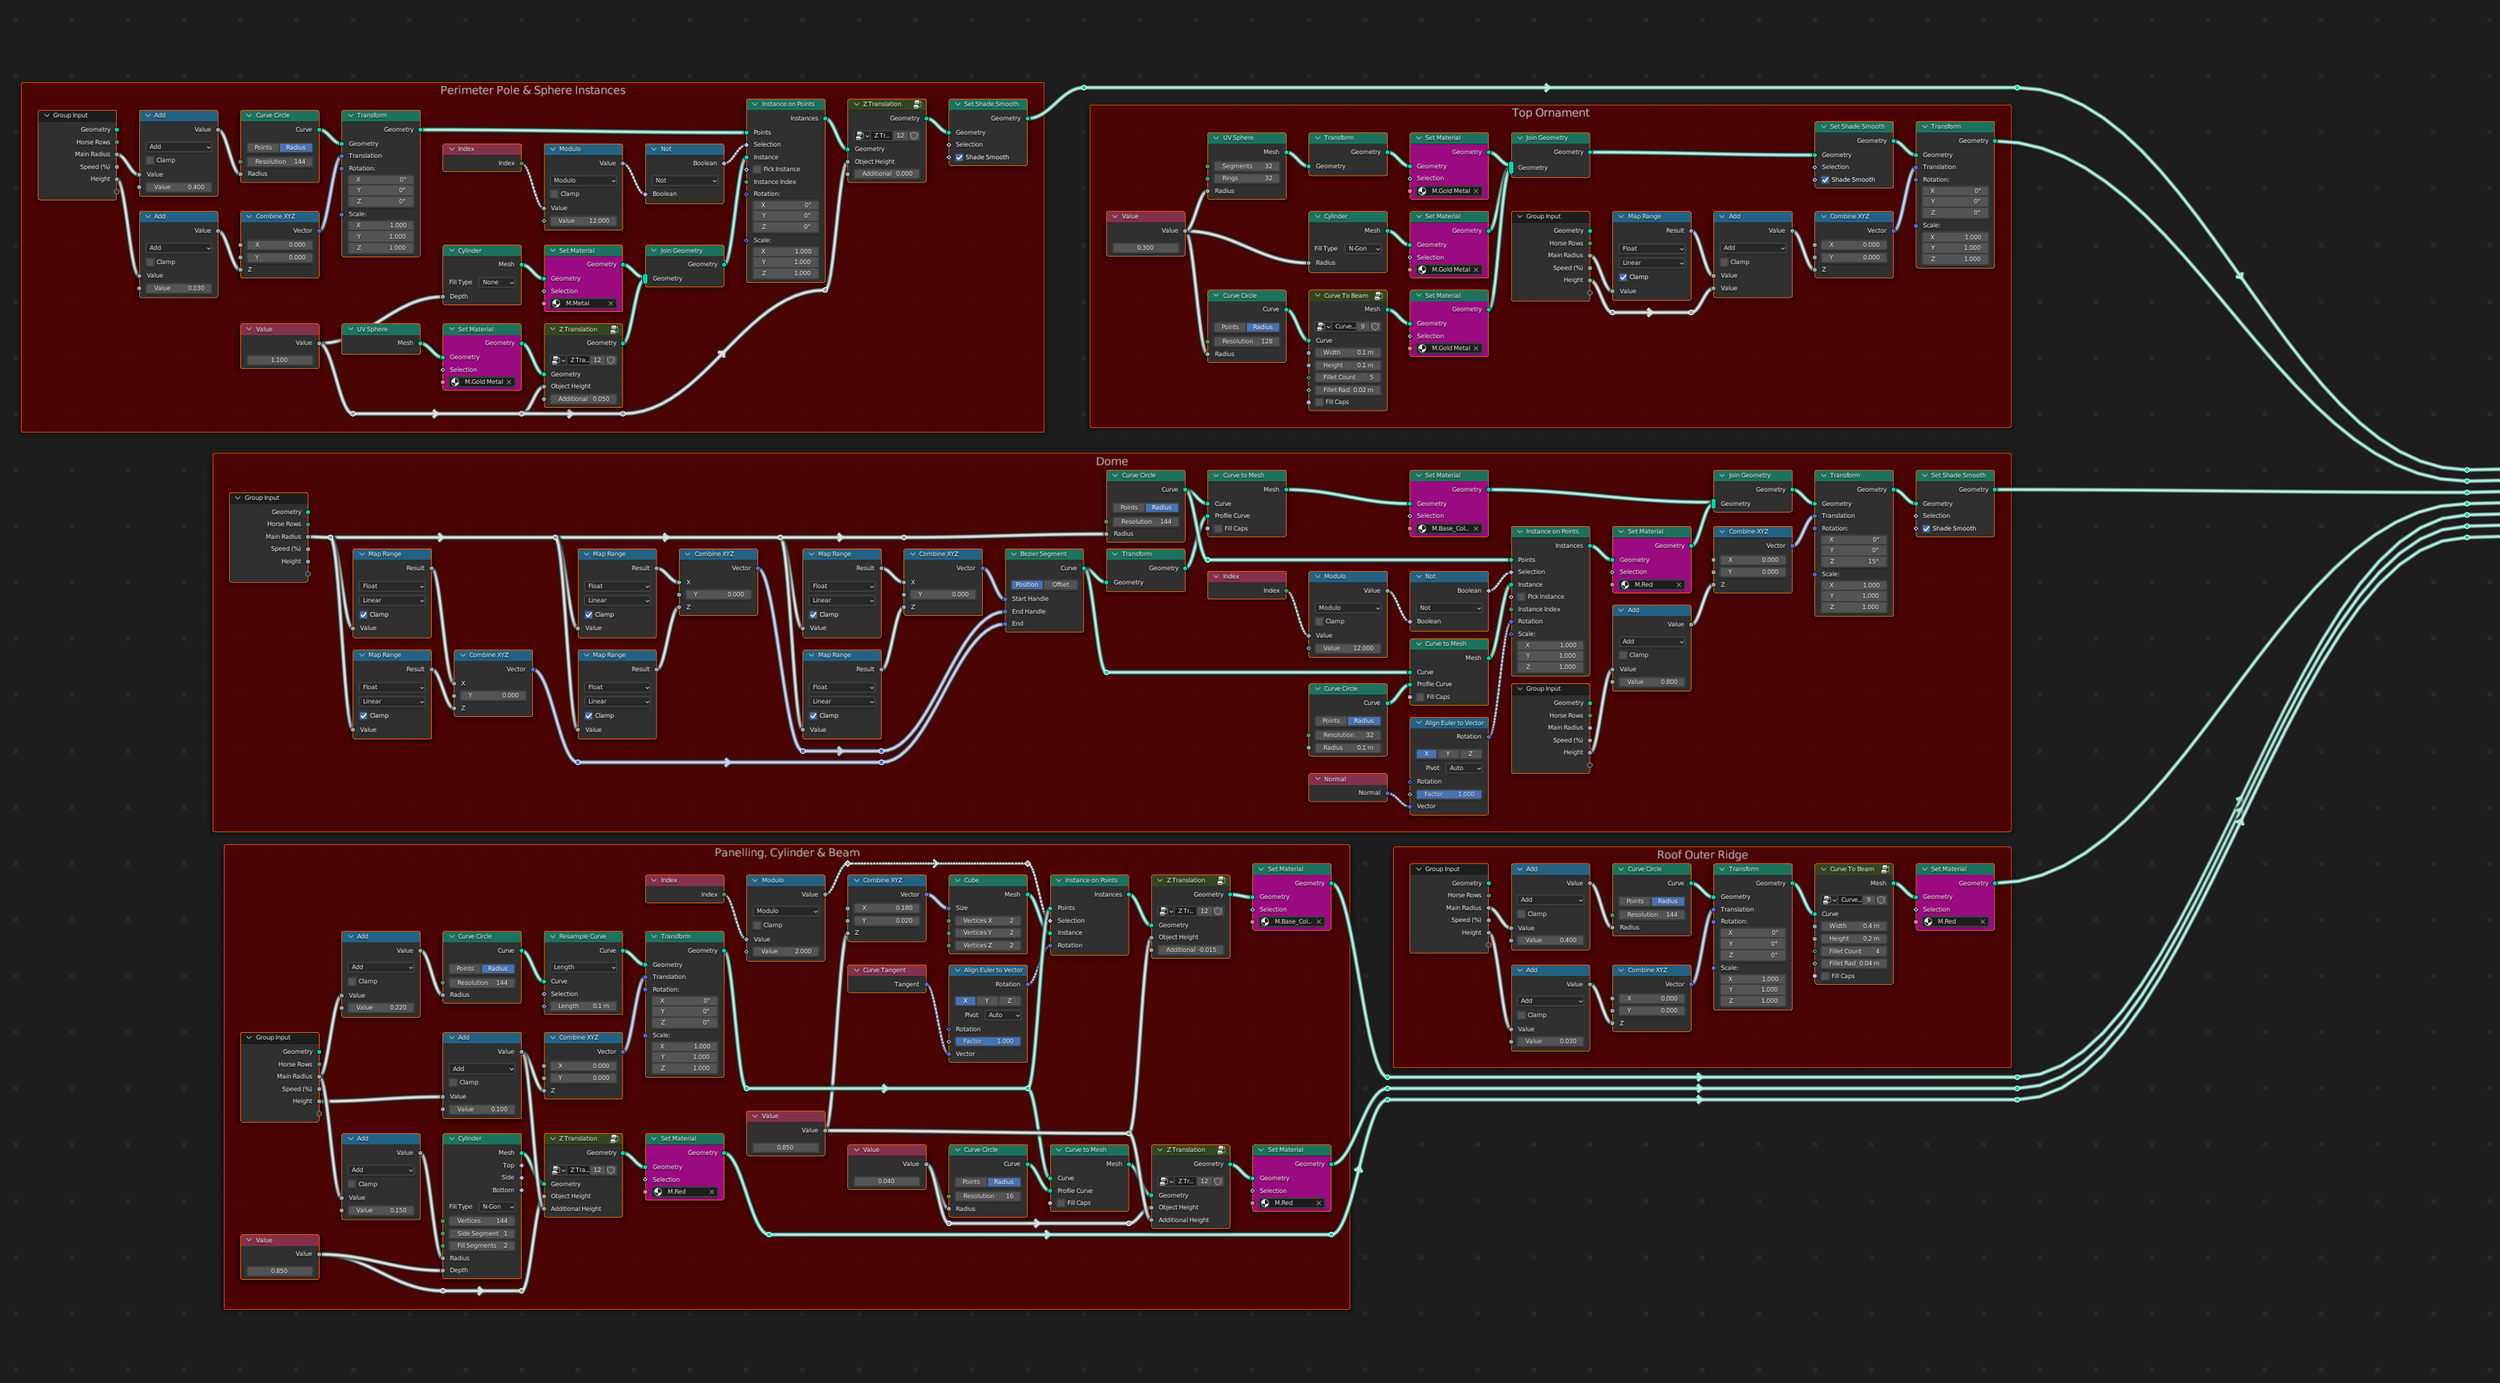Click Z axis button in Dome Align Euler to Vector
2500x1383 pixels.
point(1470,754)
